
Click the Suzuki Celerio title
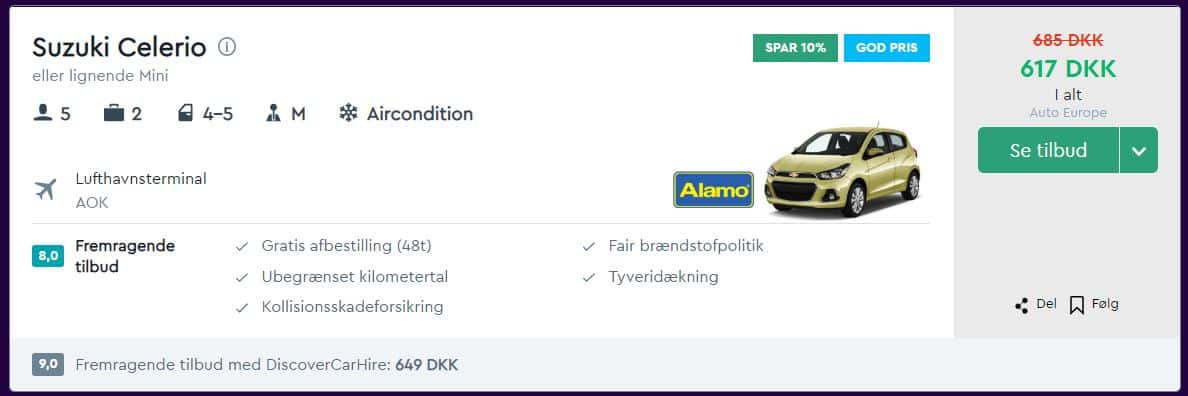tap(119, 48)
